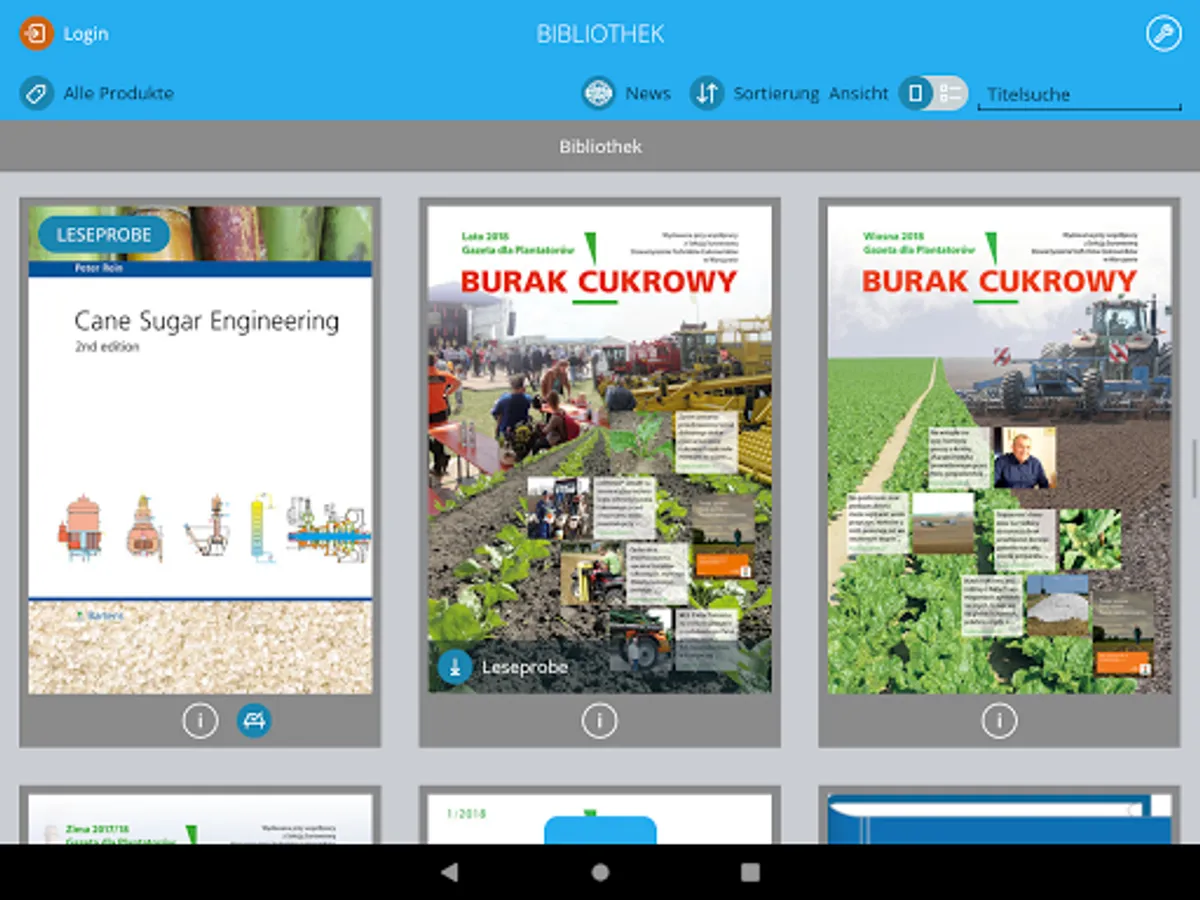This screenshot has width=1200, height=900.
Task: Open the 1/2018 issue cover
Action: (600, 819)
